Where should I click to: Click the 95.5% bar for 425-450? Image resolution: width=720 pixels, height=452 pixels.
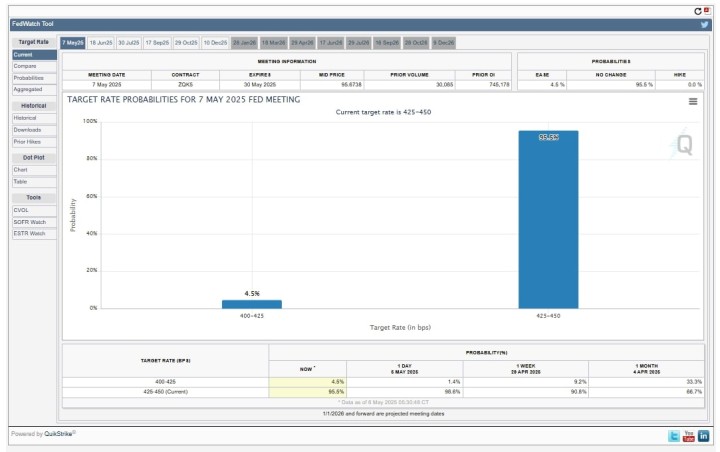[548, 220]
